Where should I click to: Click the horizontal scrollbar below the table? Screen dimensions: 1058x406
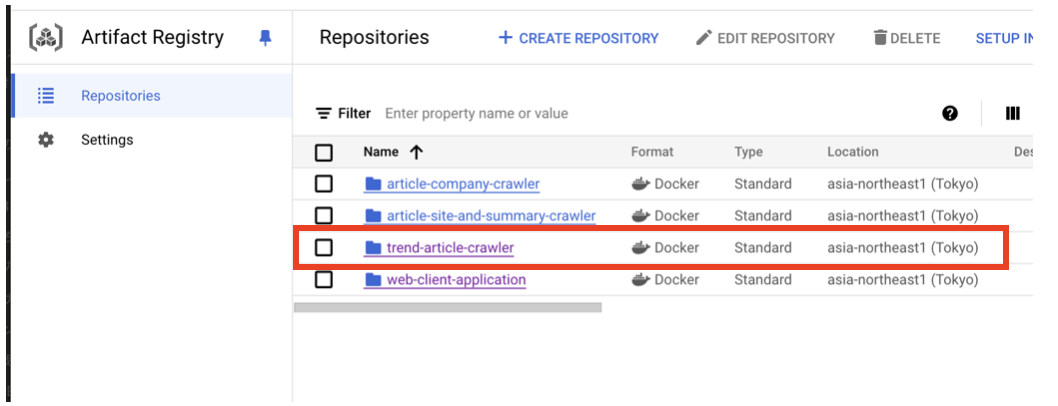(x=448, y=308)
